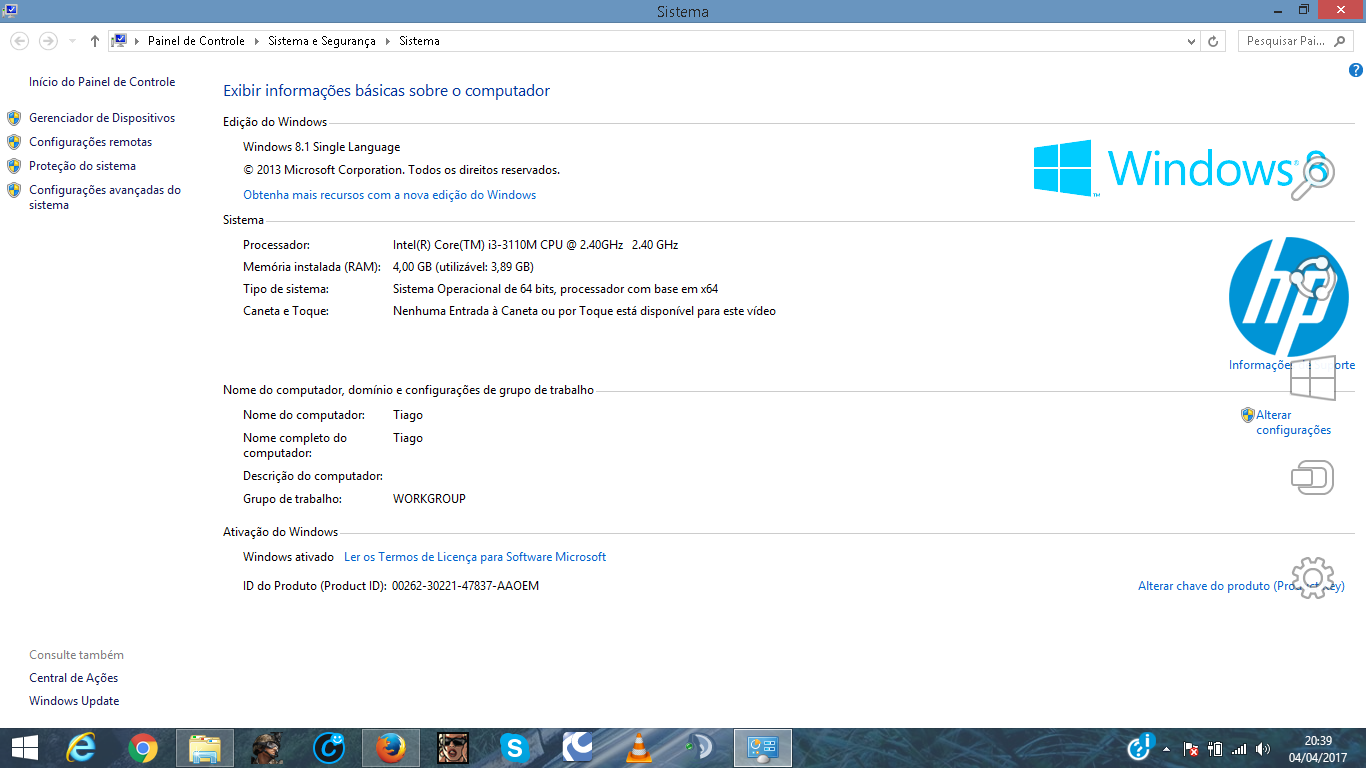Click Intel Core i3-3110M processor value
The width and height of the screenshot is (1366, 768).
(536, 245)
